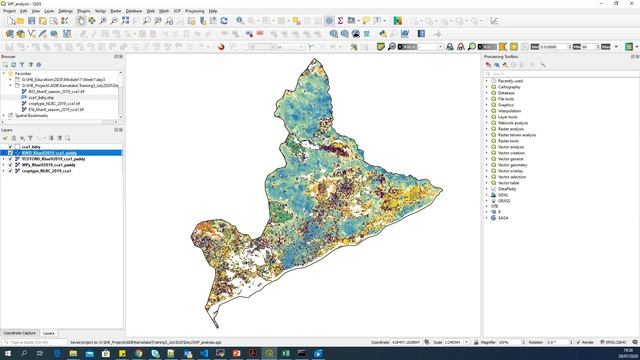Open the Scale dropdown in status bar
This screenshot has height=360, width=640.
click(467, 342)
